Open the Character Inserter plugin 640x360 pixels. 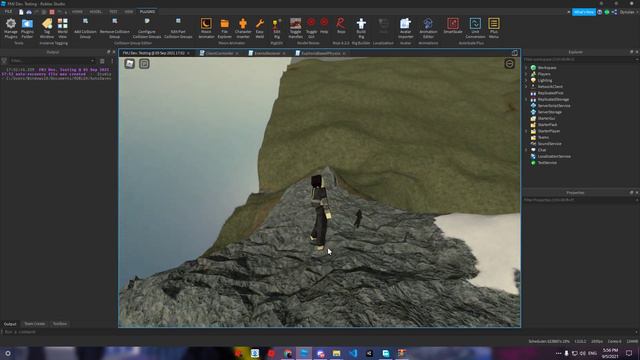click(x=243, y=28)
